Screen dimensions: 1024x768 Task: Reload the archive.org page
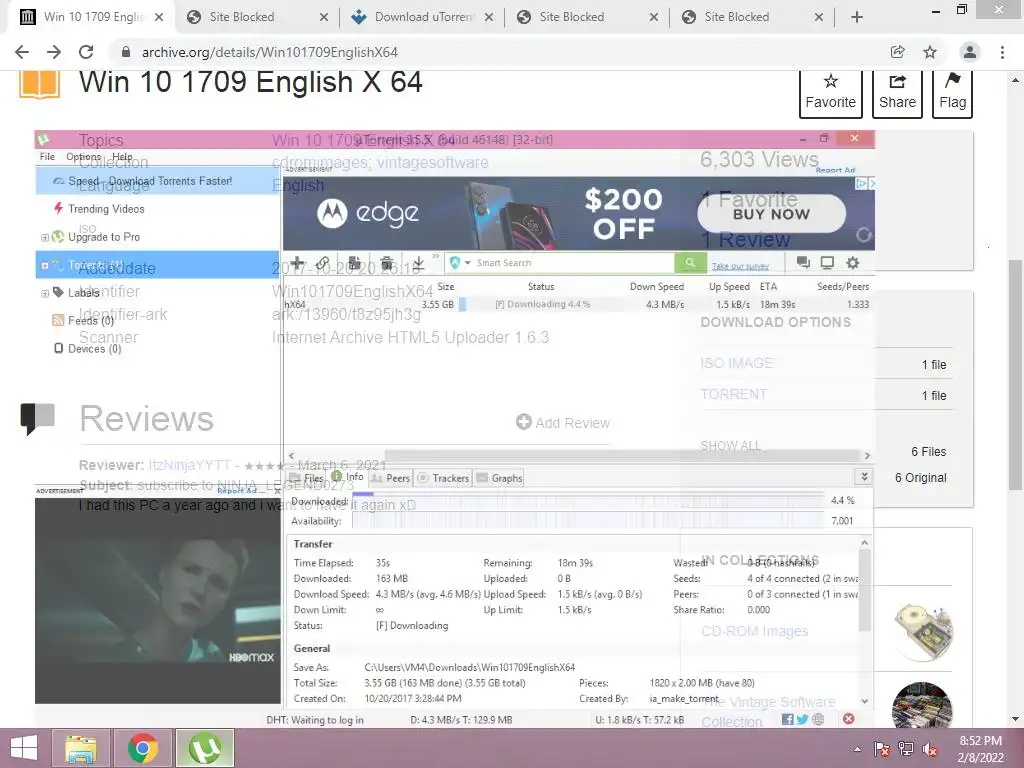86,52
